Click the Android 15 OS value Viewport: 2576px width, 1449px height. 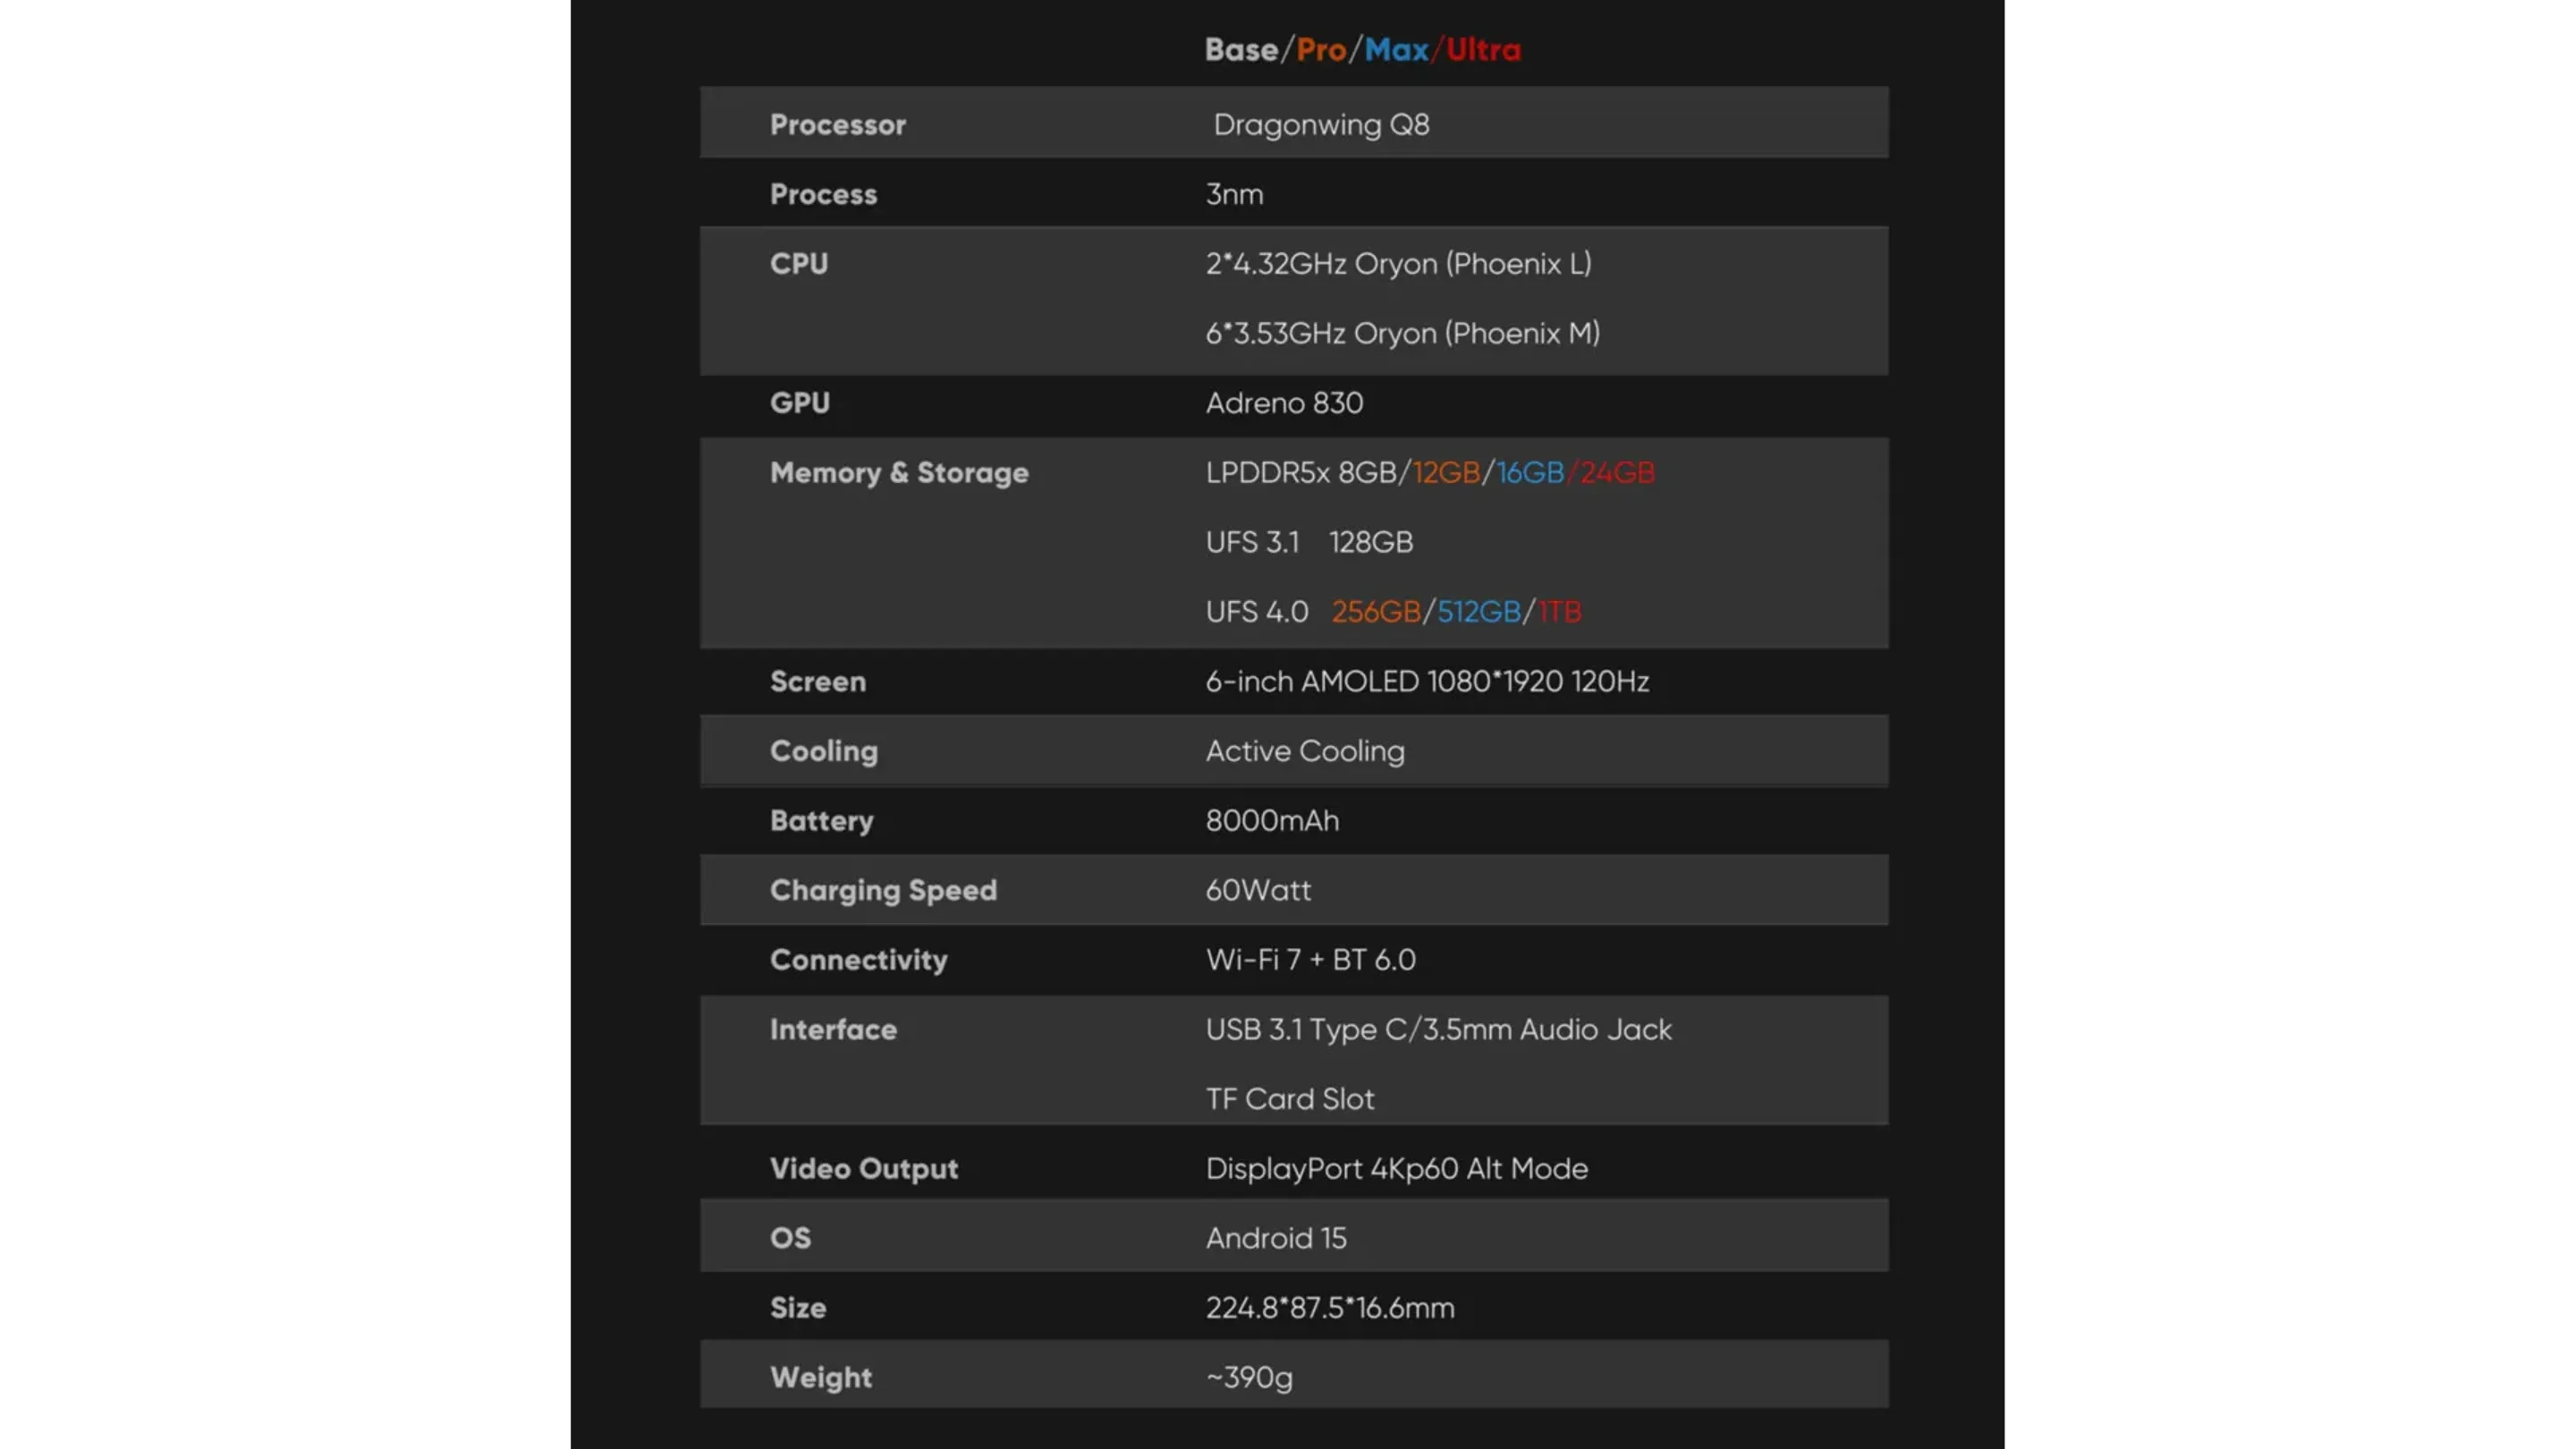(x=1275, y=1237)
